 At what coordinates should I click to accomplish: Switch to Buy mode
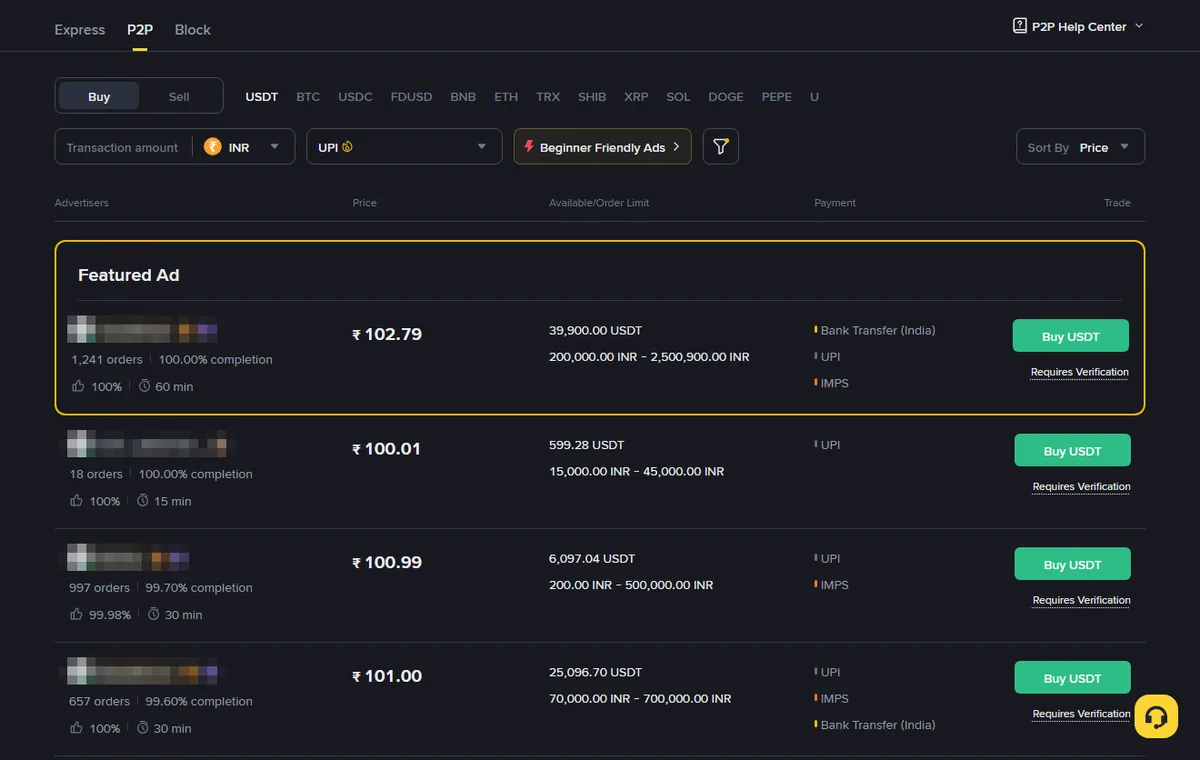tap(99, 96)
